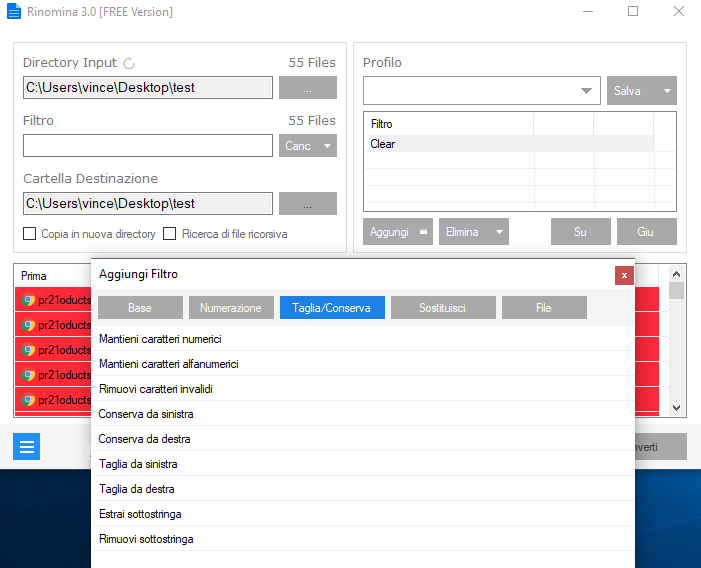The image size is (701, 568).
Task: Open the blue hamburger menu button
Action: point(26,446)
